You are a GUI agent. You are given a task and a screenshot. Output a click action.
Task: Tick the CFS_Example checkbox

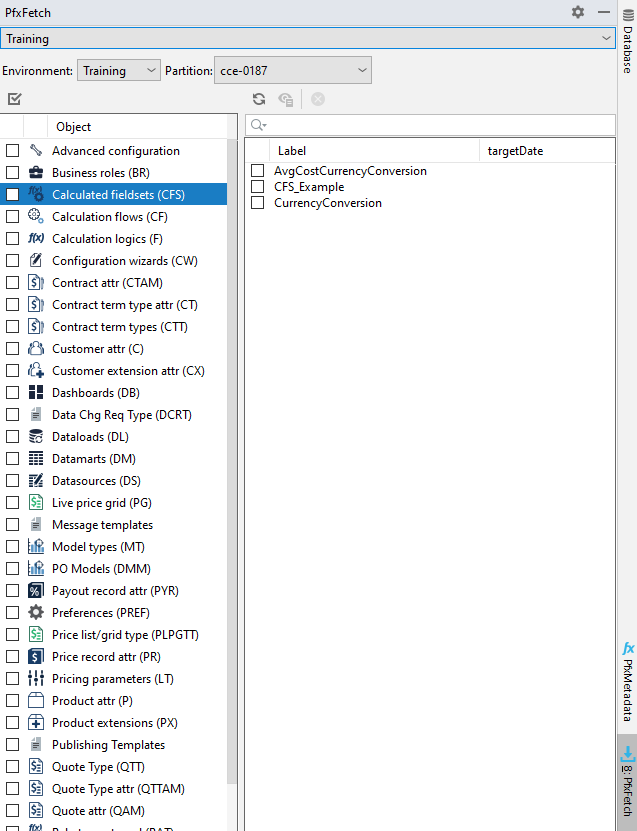[x=258, y=187]
